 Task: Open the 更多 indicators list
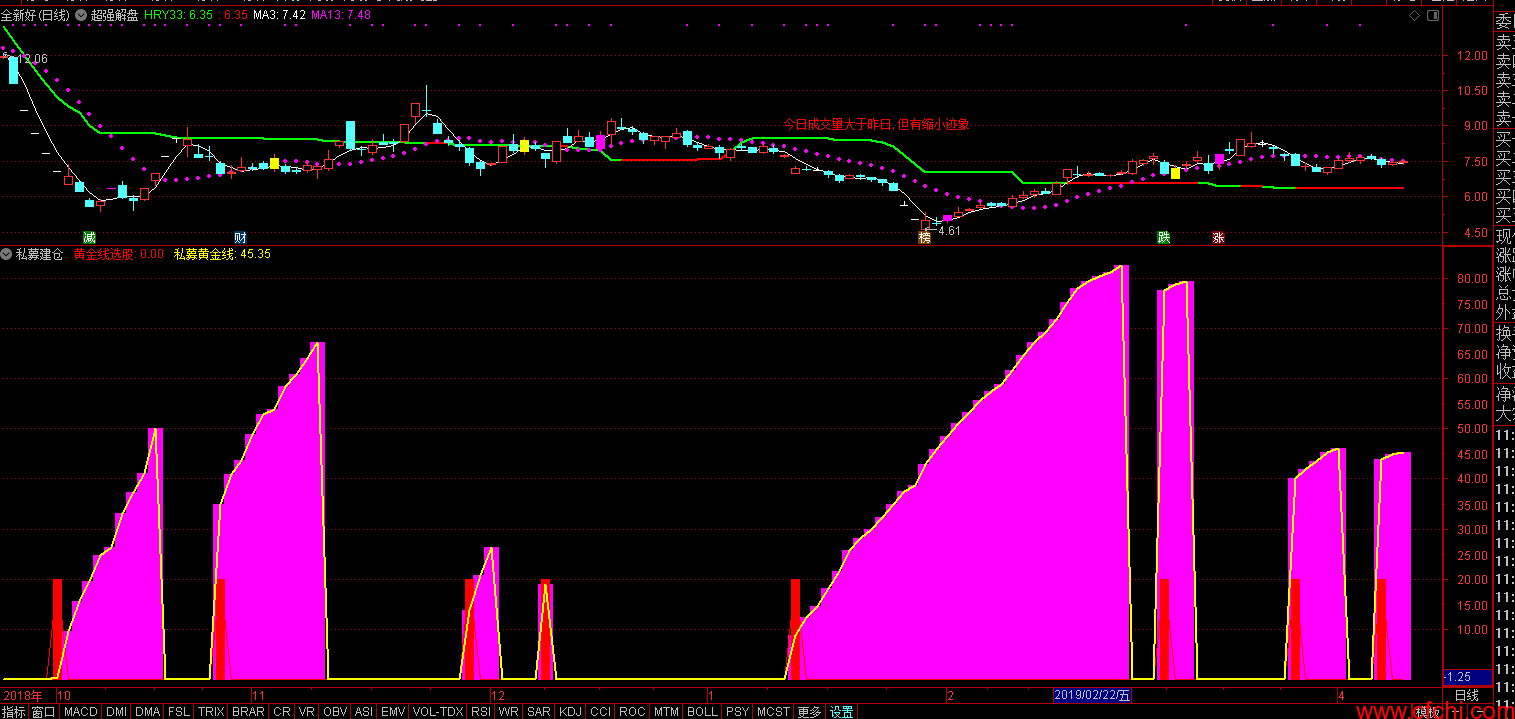[809, 712]
